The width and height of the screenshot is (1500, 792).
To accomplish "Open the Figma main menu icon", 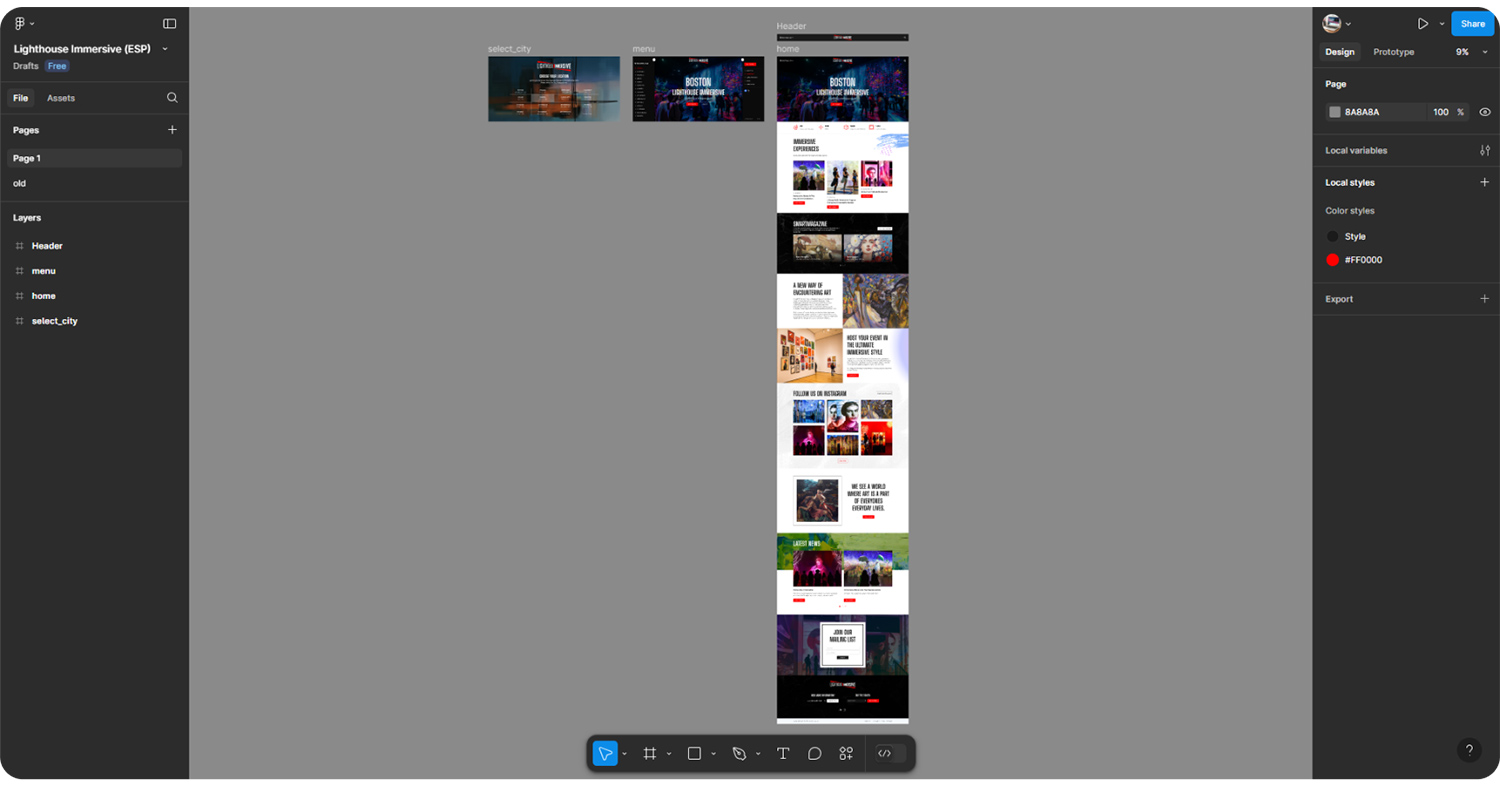I will pos(20,23).
